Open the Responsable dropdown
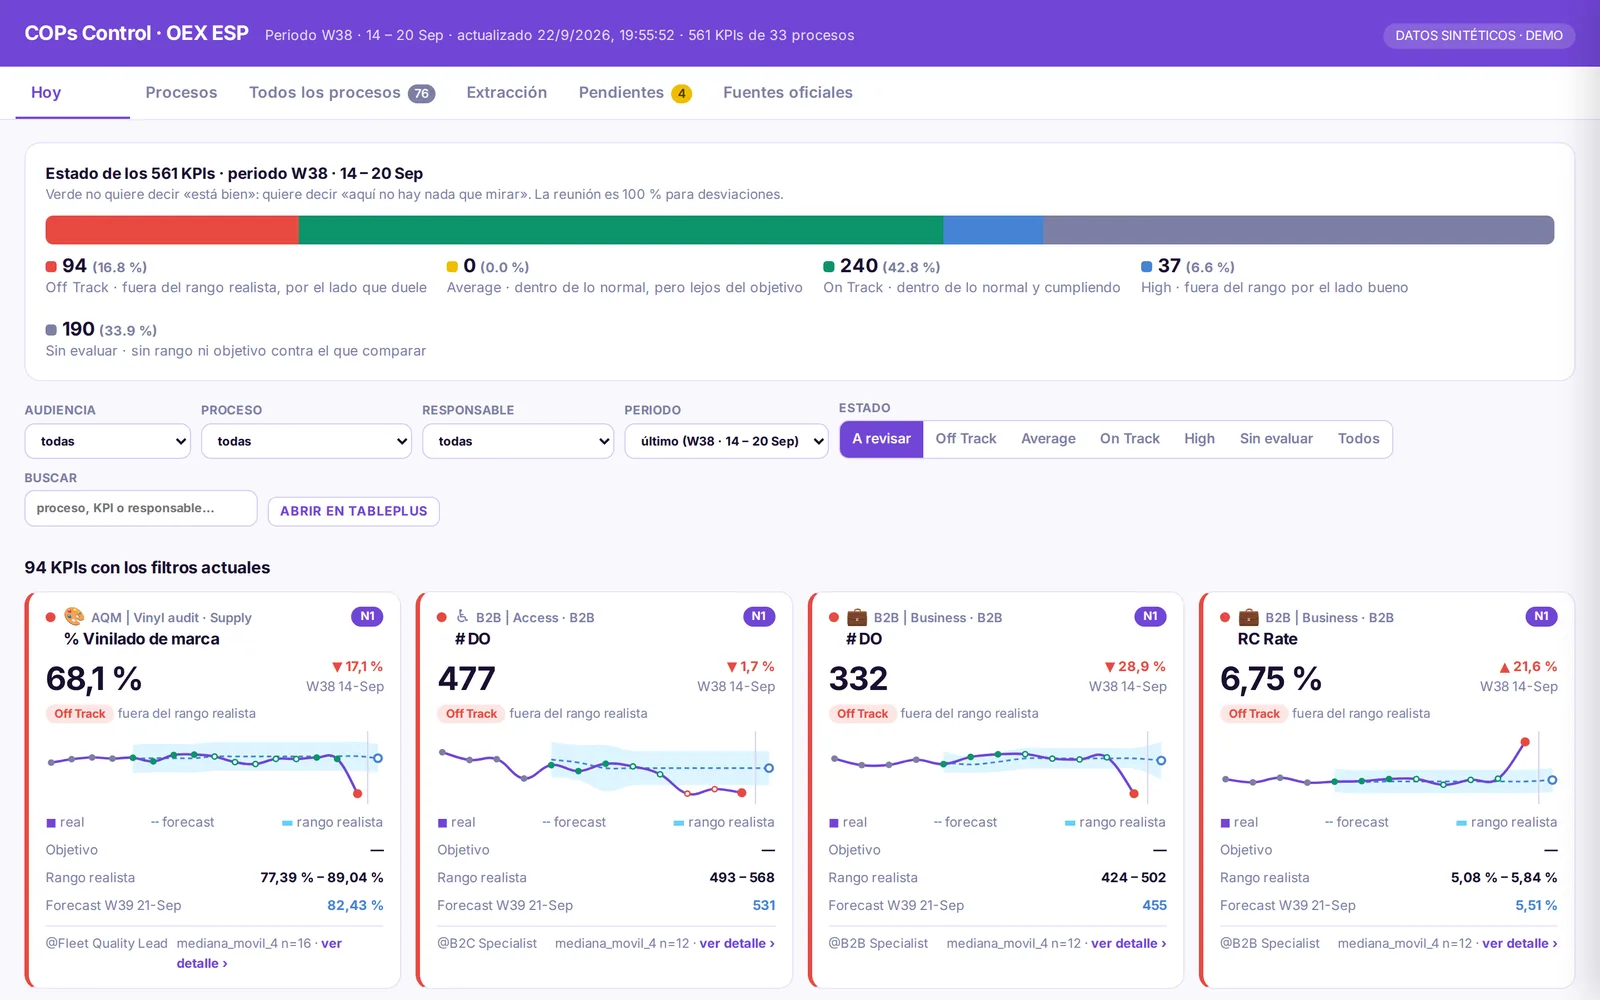The height and width of the screenshot is (1000, 1600). 518,441
